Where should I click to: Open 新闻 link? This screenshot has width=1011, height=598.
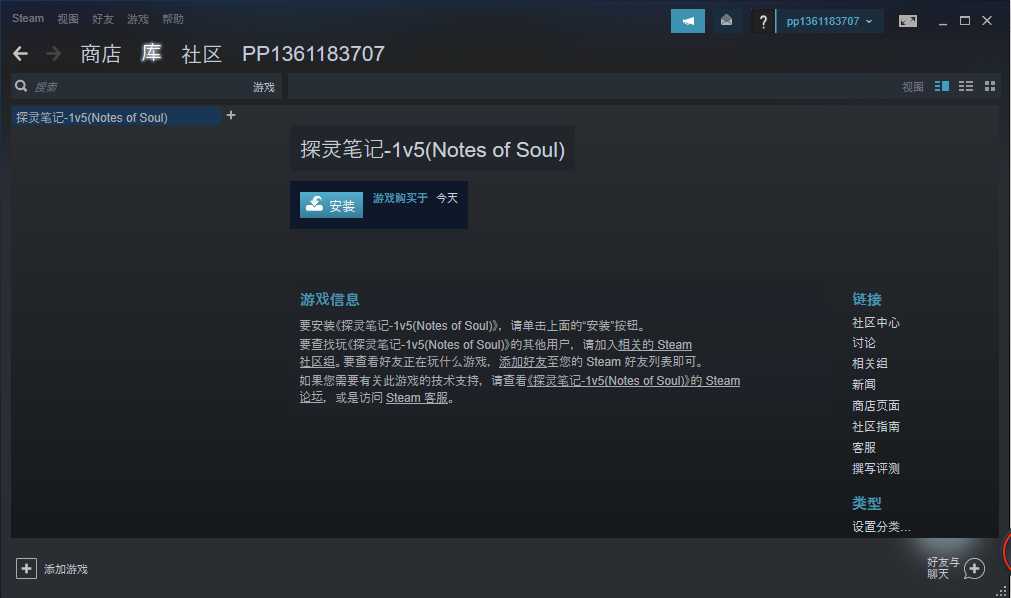click(864, 384)
